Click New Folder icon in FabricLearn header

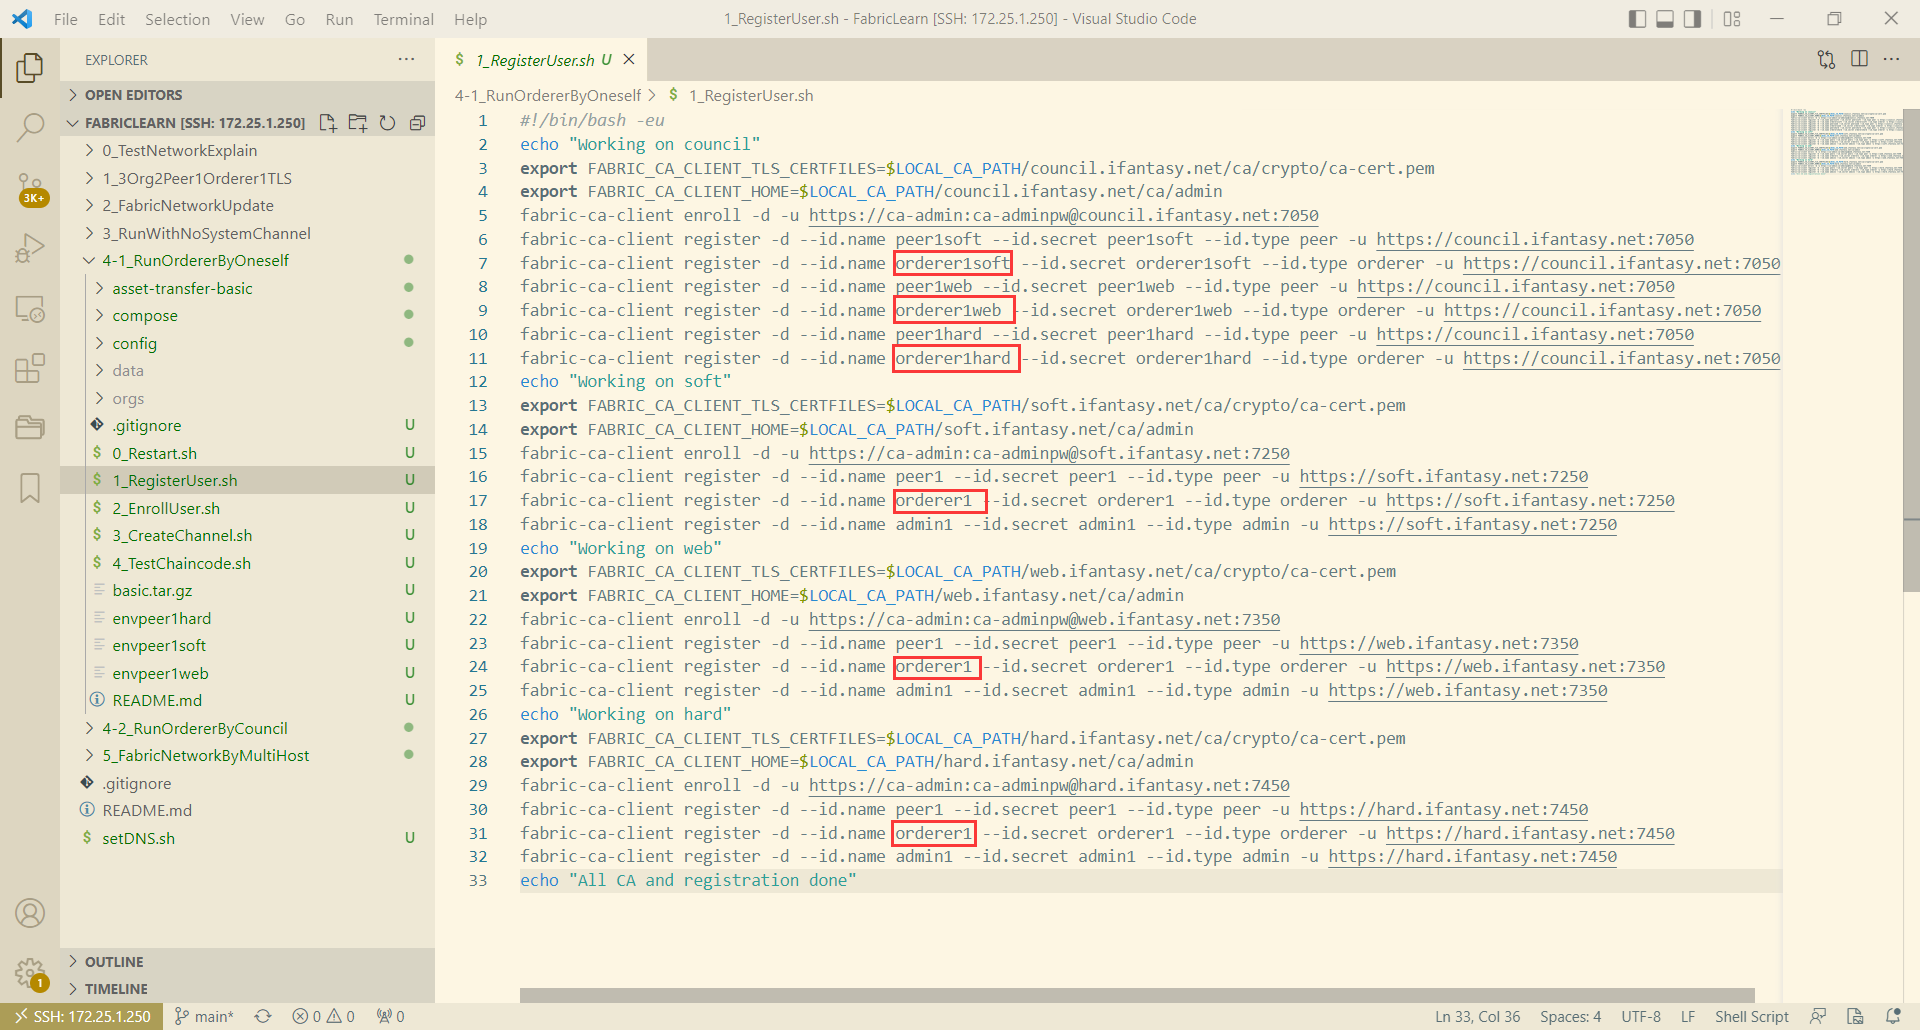357,123
